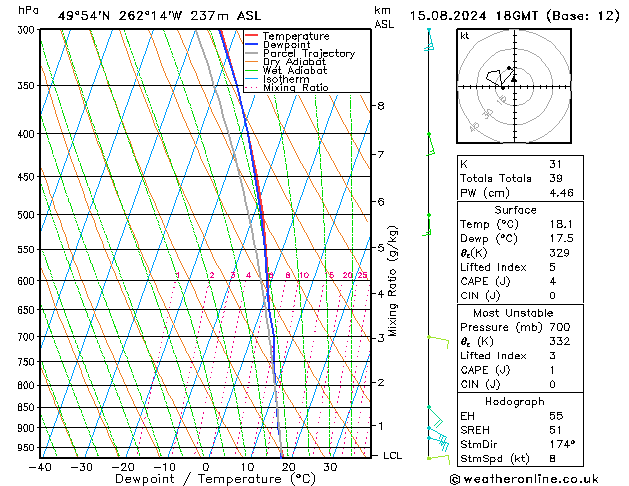Image resolution: width=629 pixels, height=486 pixels.
Task: Click the 'km ASL' altitude axis label
Action: pyautogui.click(x=383, y=17)
